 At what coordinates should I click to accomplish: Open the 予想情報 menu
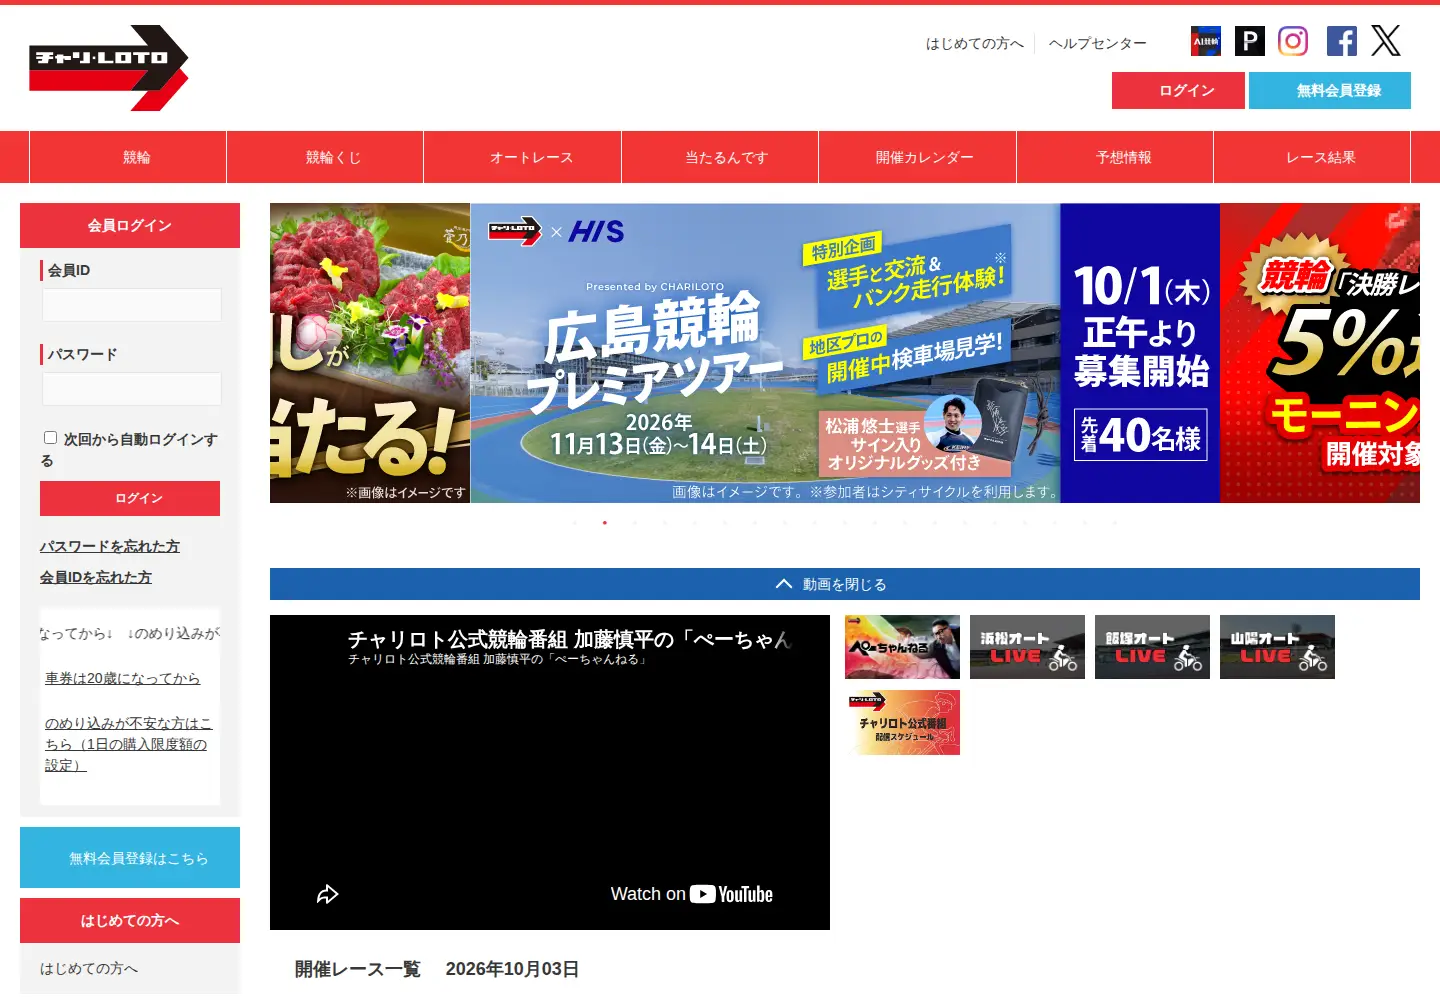(1115, 157)
